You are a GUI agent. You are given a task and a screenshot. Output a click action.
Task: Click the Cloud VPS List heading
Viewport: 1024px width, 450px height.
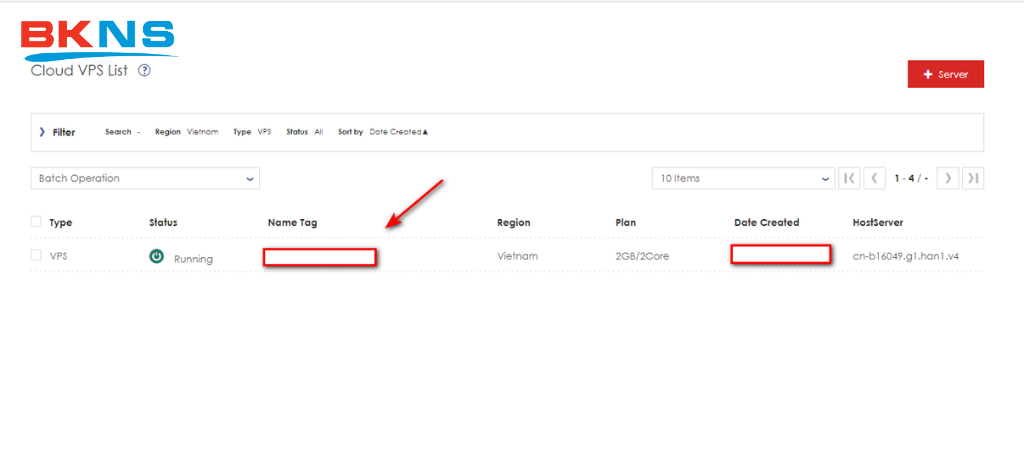(x=80, y=71)
